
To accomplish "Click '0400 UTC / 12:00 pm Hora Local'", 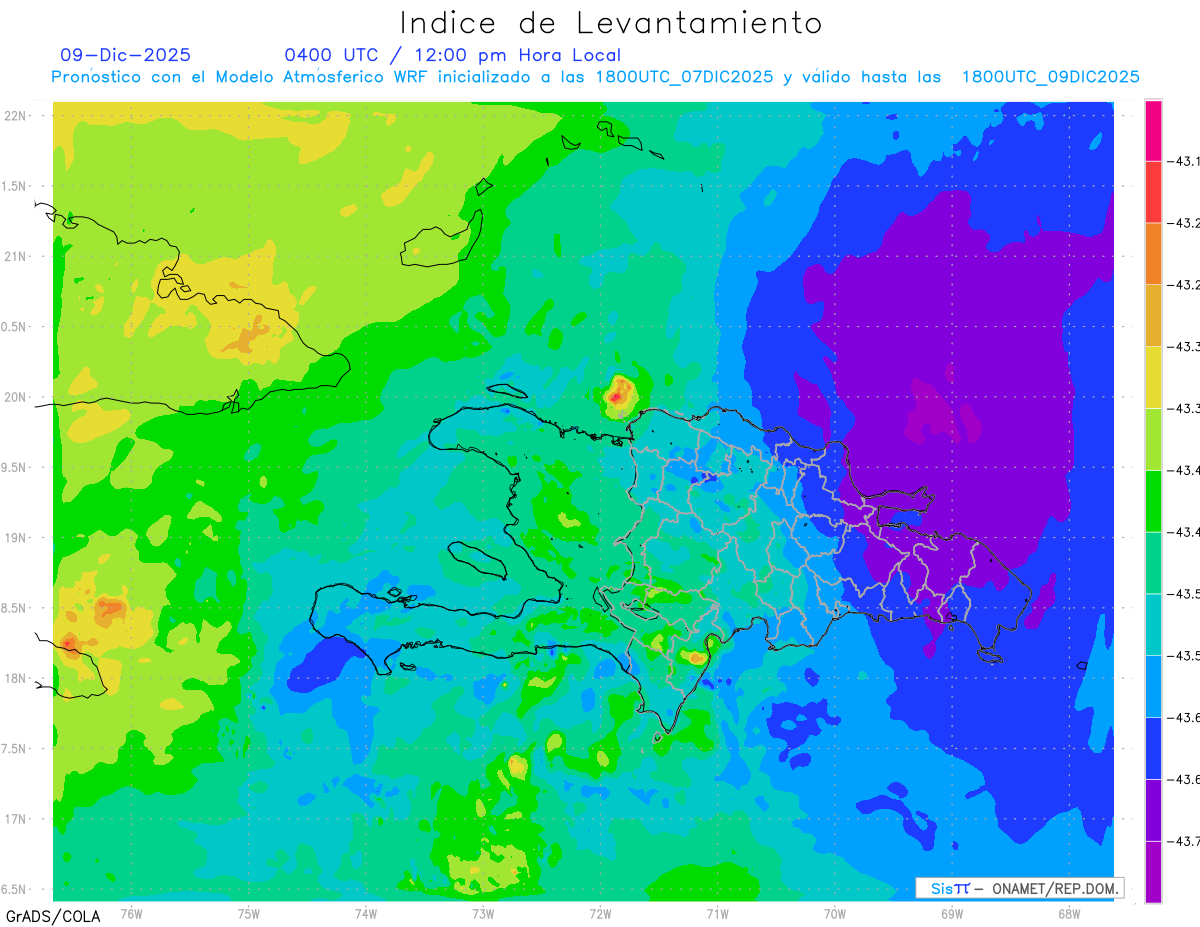I will 453,55.
